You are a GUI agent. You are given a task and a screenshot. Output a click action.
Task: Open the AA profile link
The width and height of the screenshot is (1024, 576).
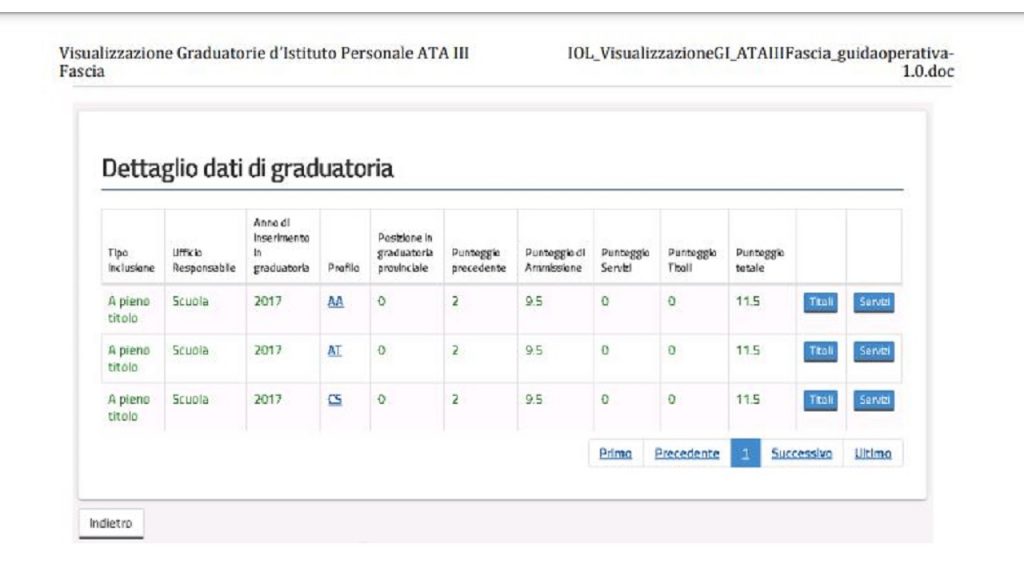336,303
